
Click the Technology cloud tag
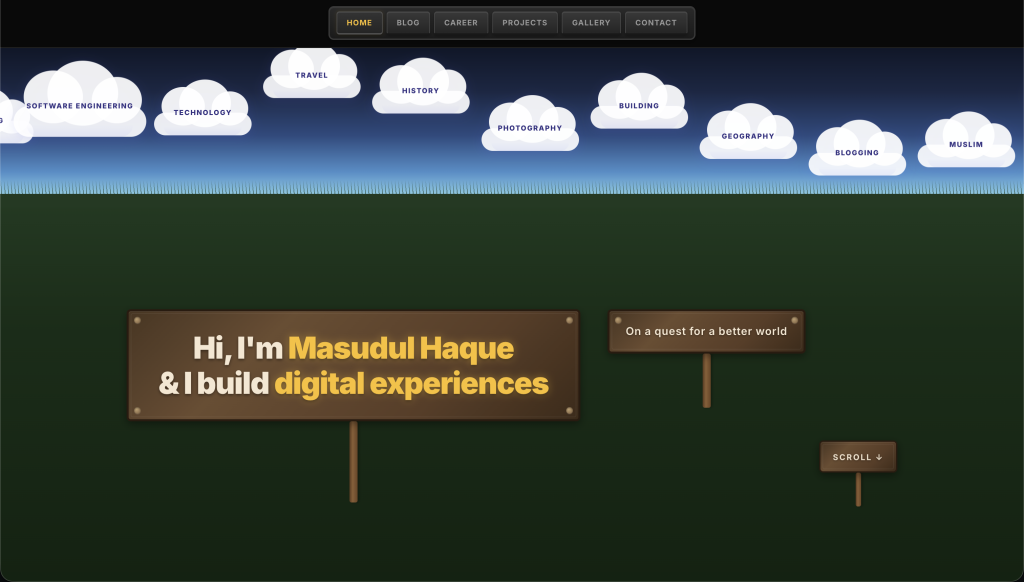click(202, 108)
